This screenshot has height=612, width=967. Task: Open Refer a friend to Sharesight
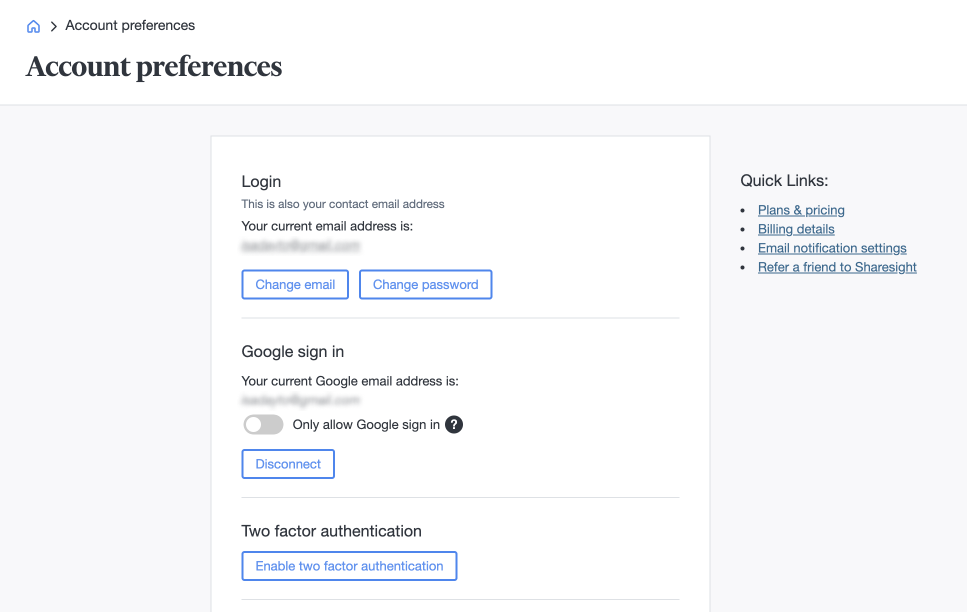pyautogui.click(x=836, y=267)
